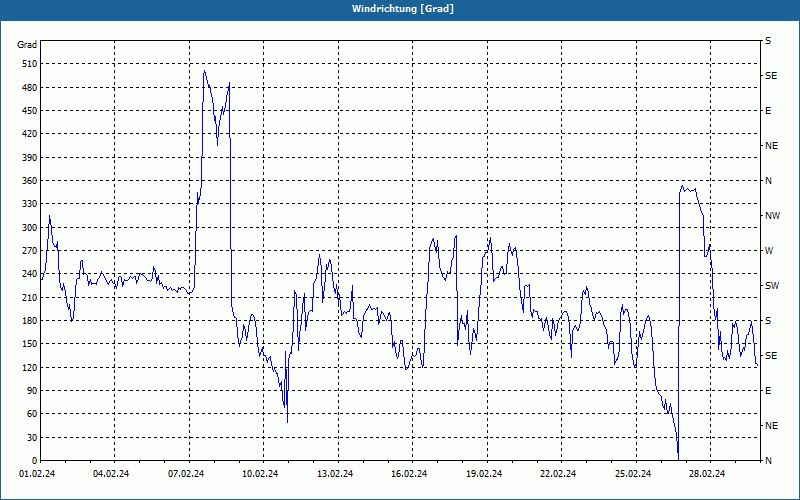Pick the 150 y-axis label

(29, 344)
